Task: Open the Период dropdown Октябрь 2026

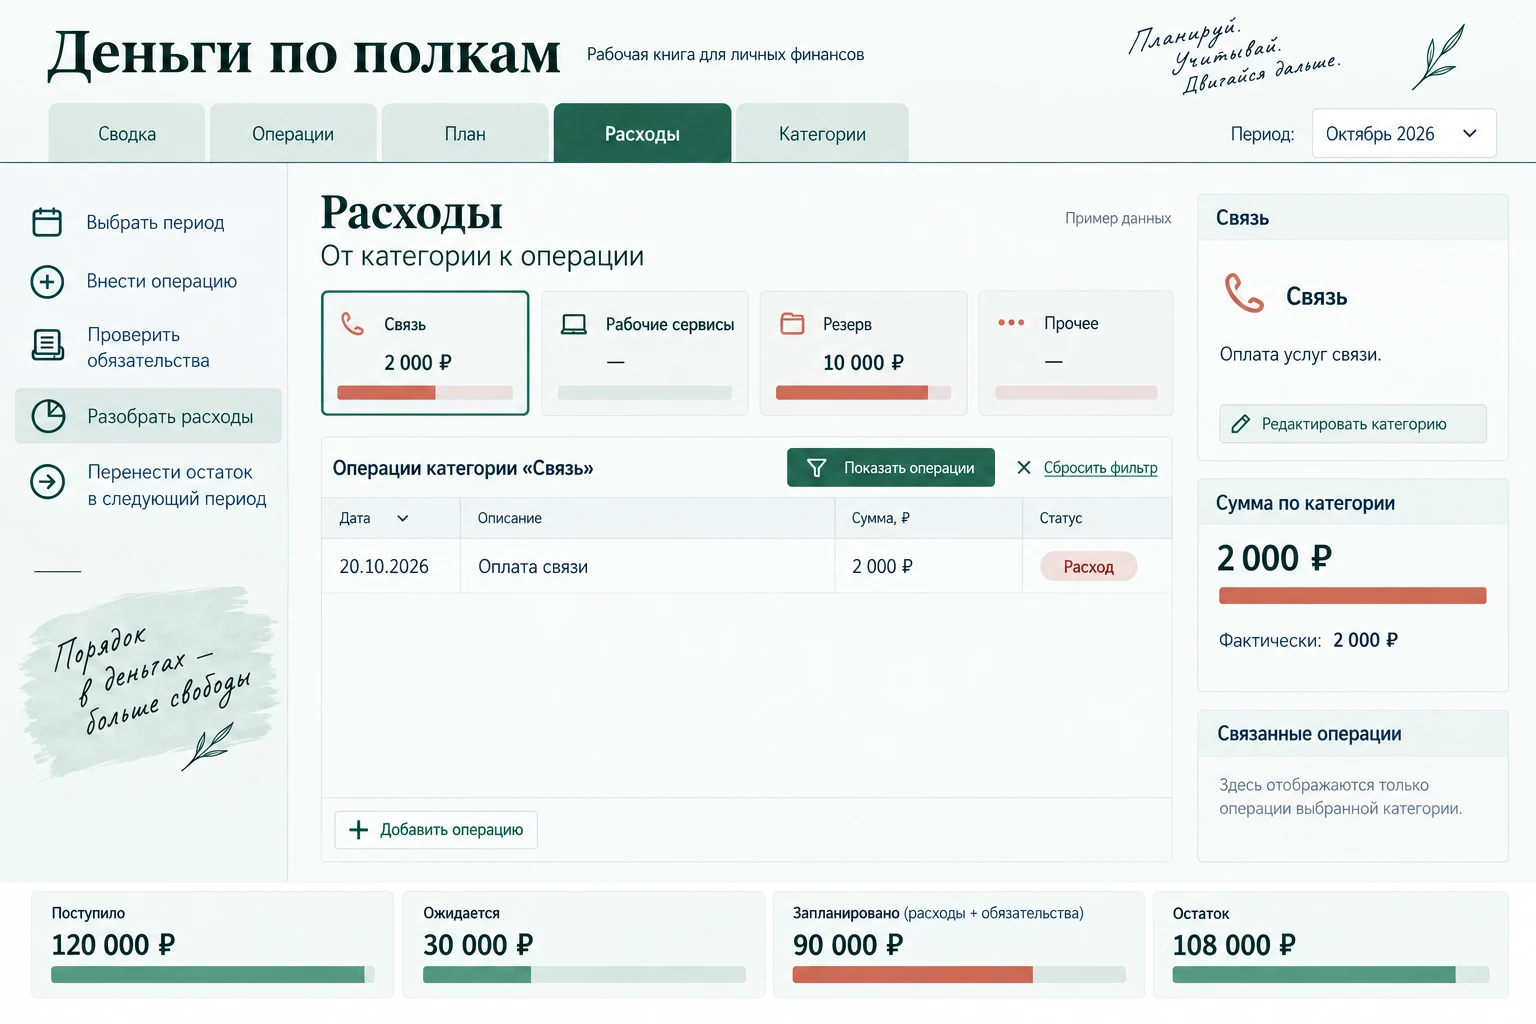Action: click(x=1404, y=133)
